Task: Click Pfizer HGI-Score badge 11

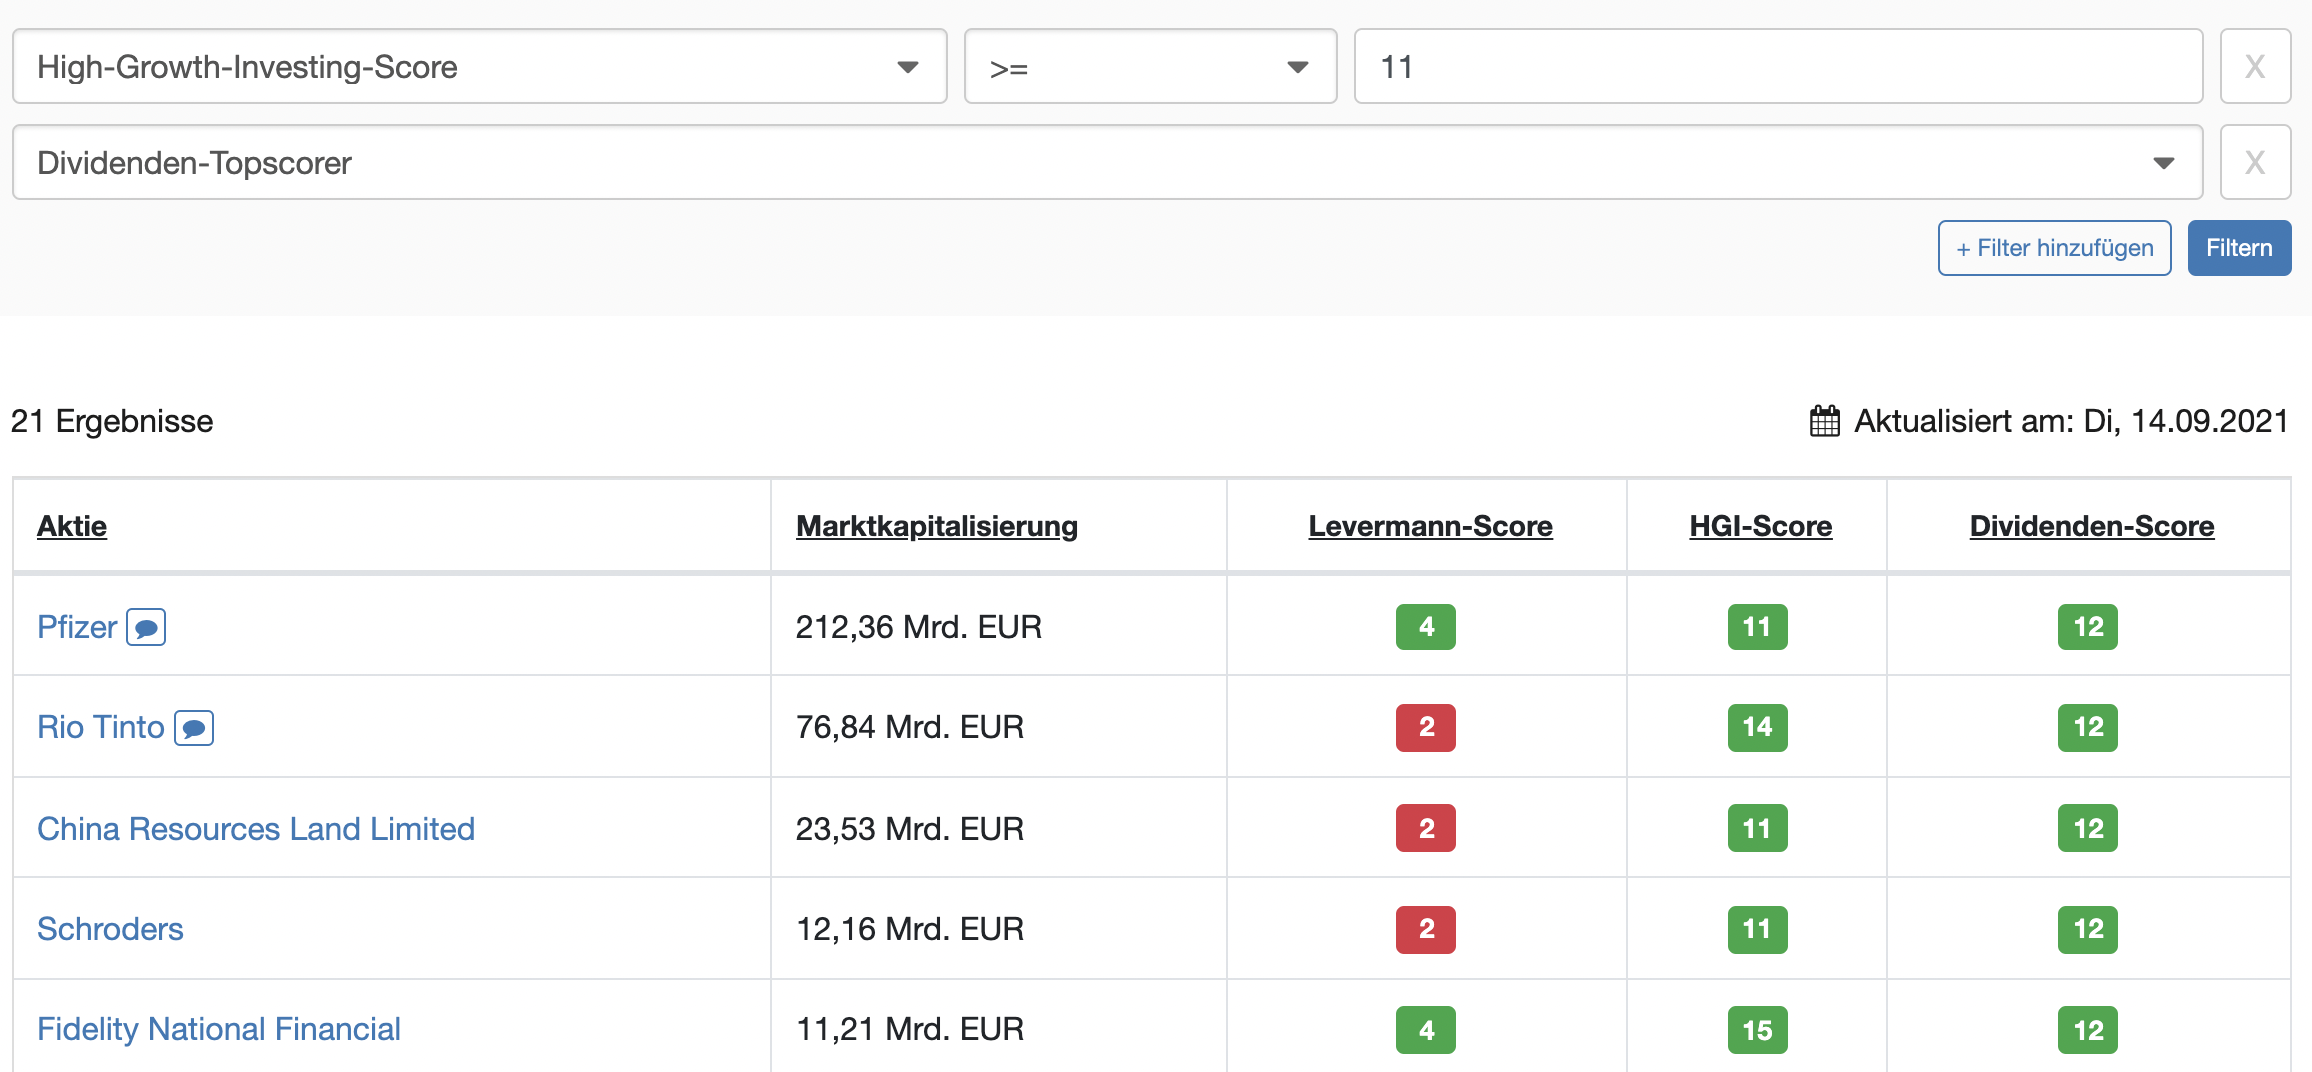Action: click(x=1758, y=627)
